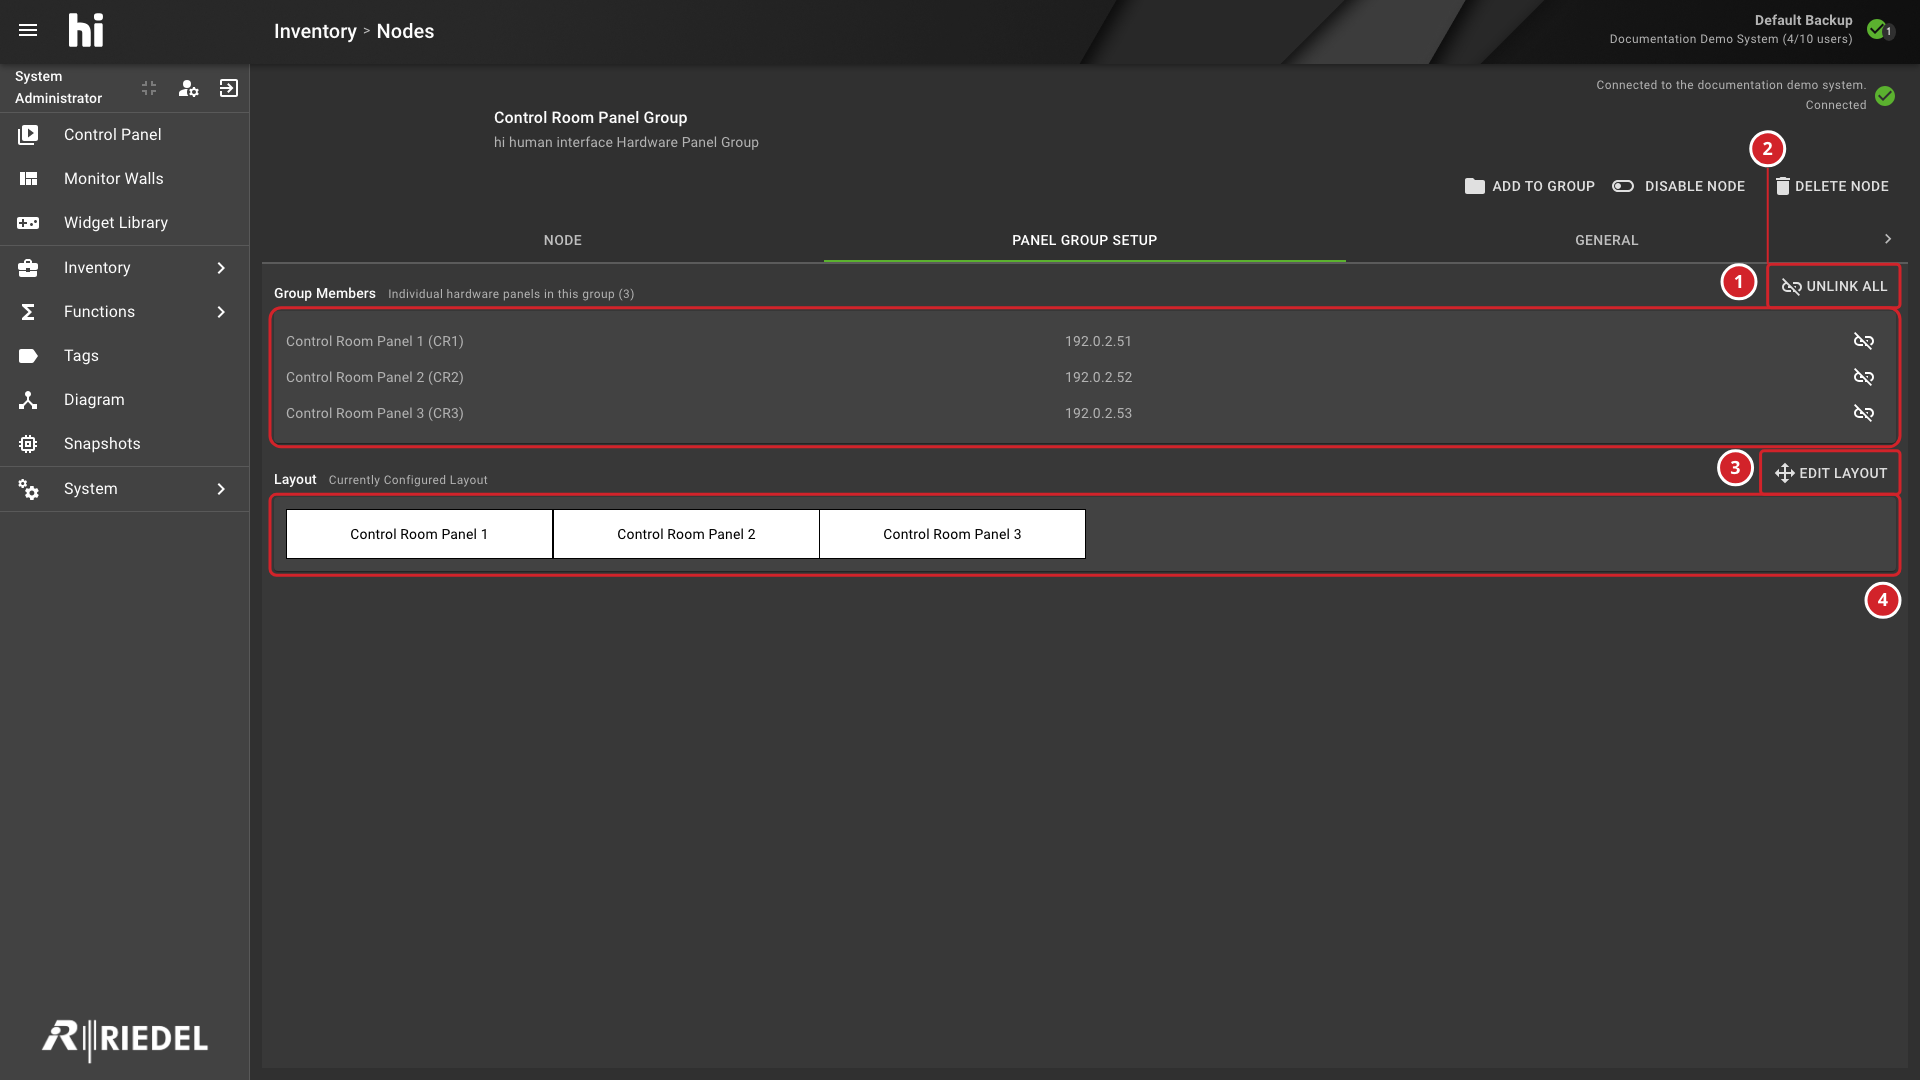
Task: Open Snapshots menu item
Action: pos(124,443)
